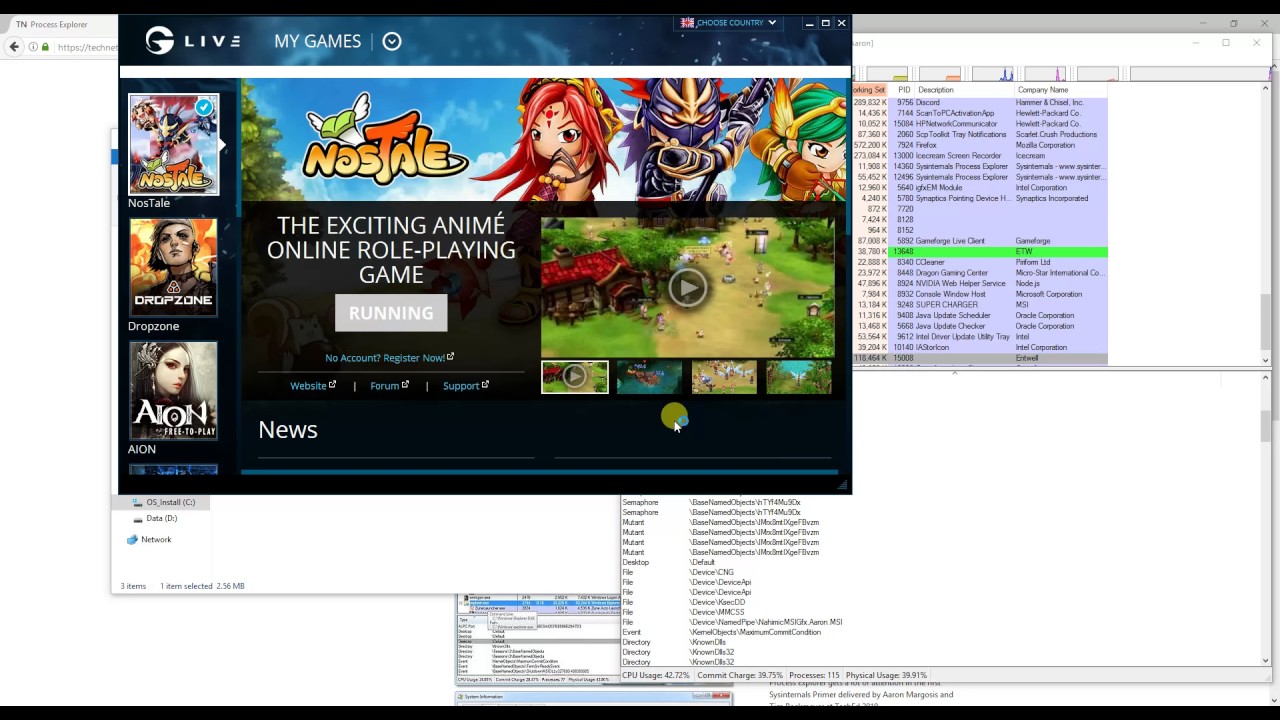Select the \Device\MMCSS handle row
This screenshot has height=720, width=1280.
pos(940,612)
